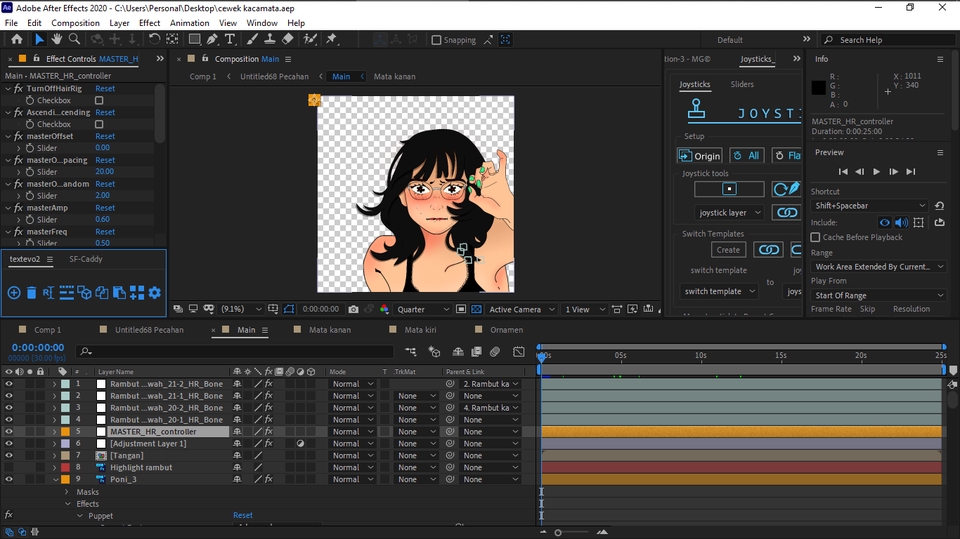Switch to the Mata kanan timeline tab
Viewport: 960px width, 539px height.
click(329, 330)
